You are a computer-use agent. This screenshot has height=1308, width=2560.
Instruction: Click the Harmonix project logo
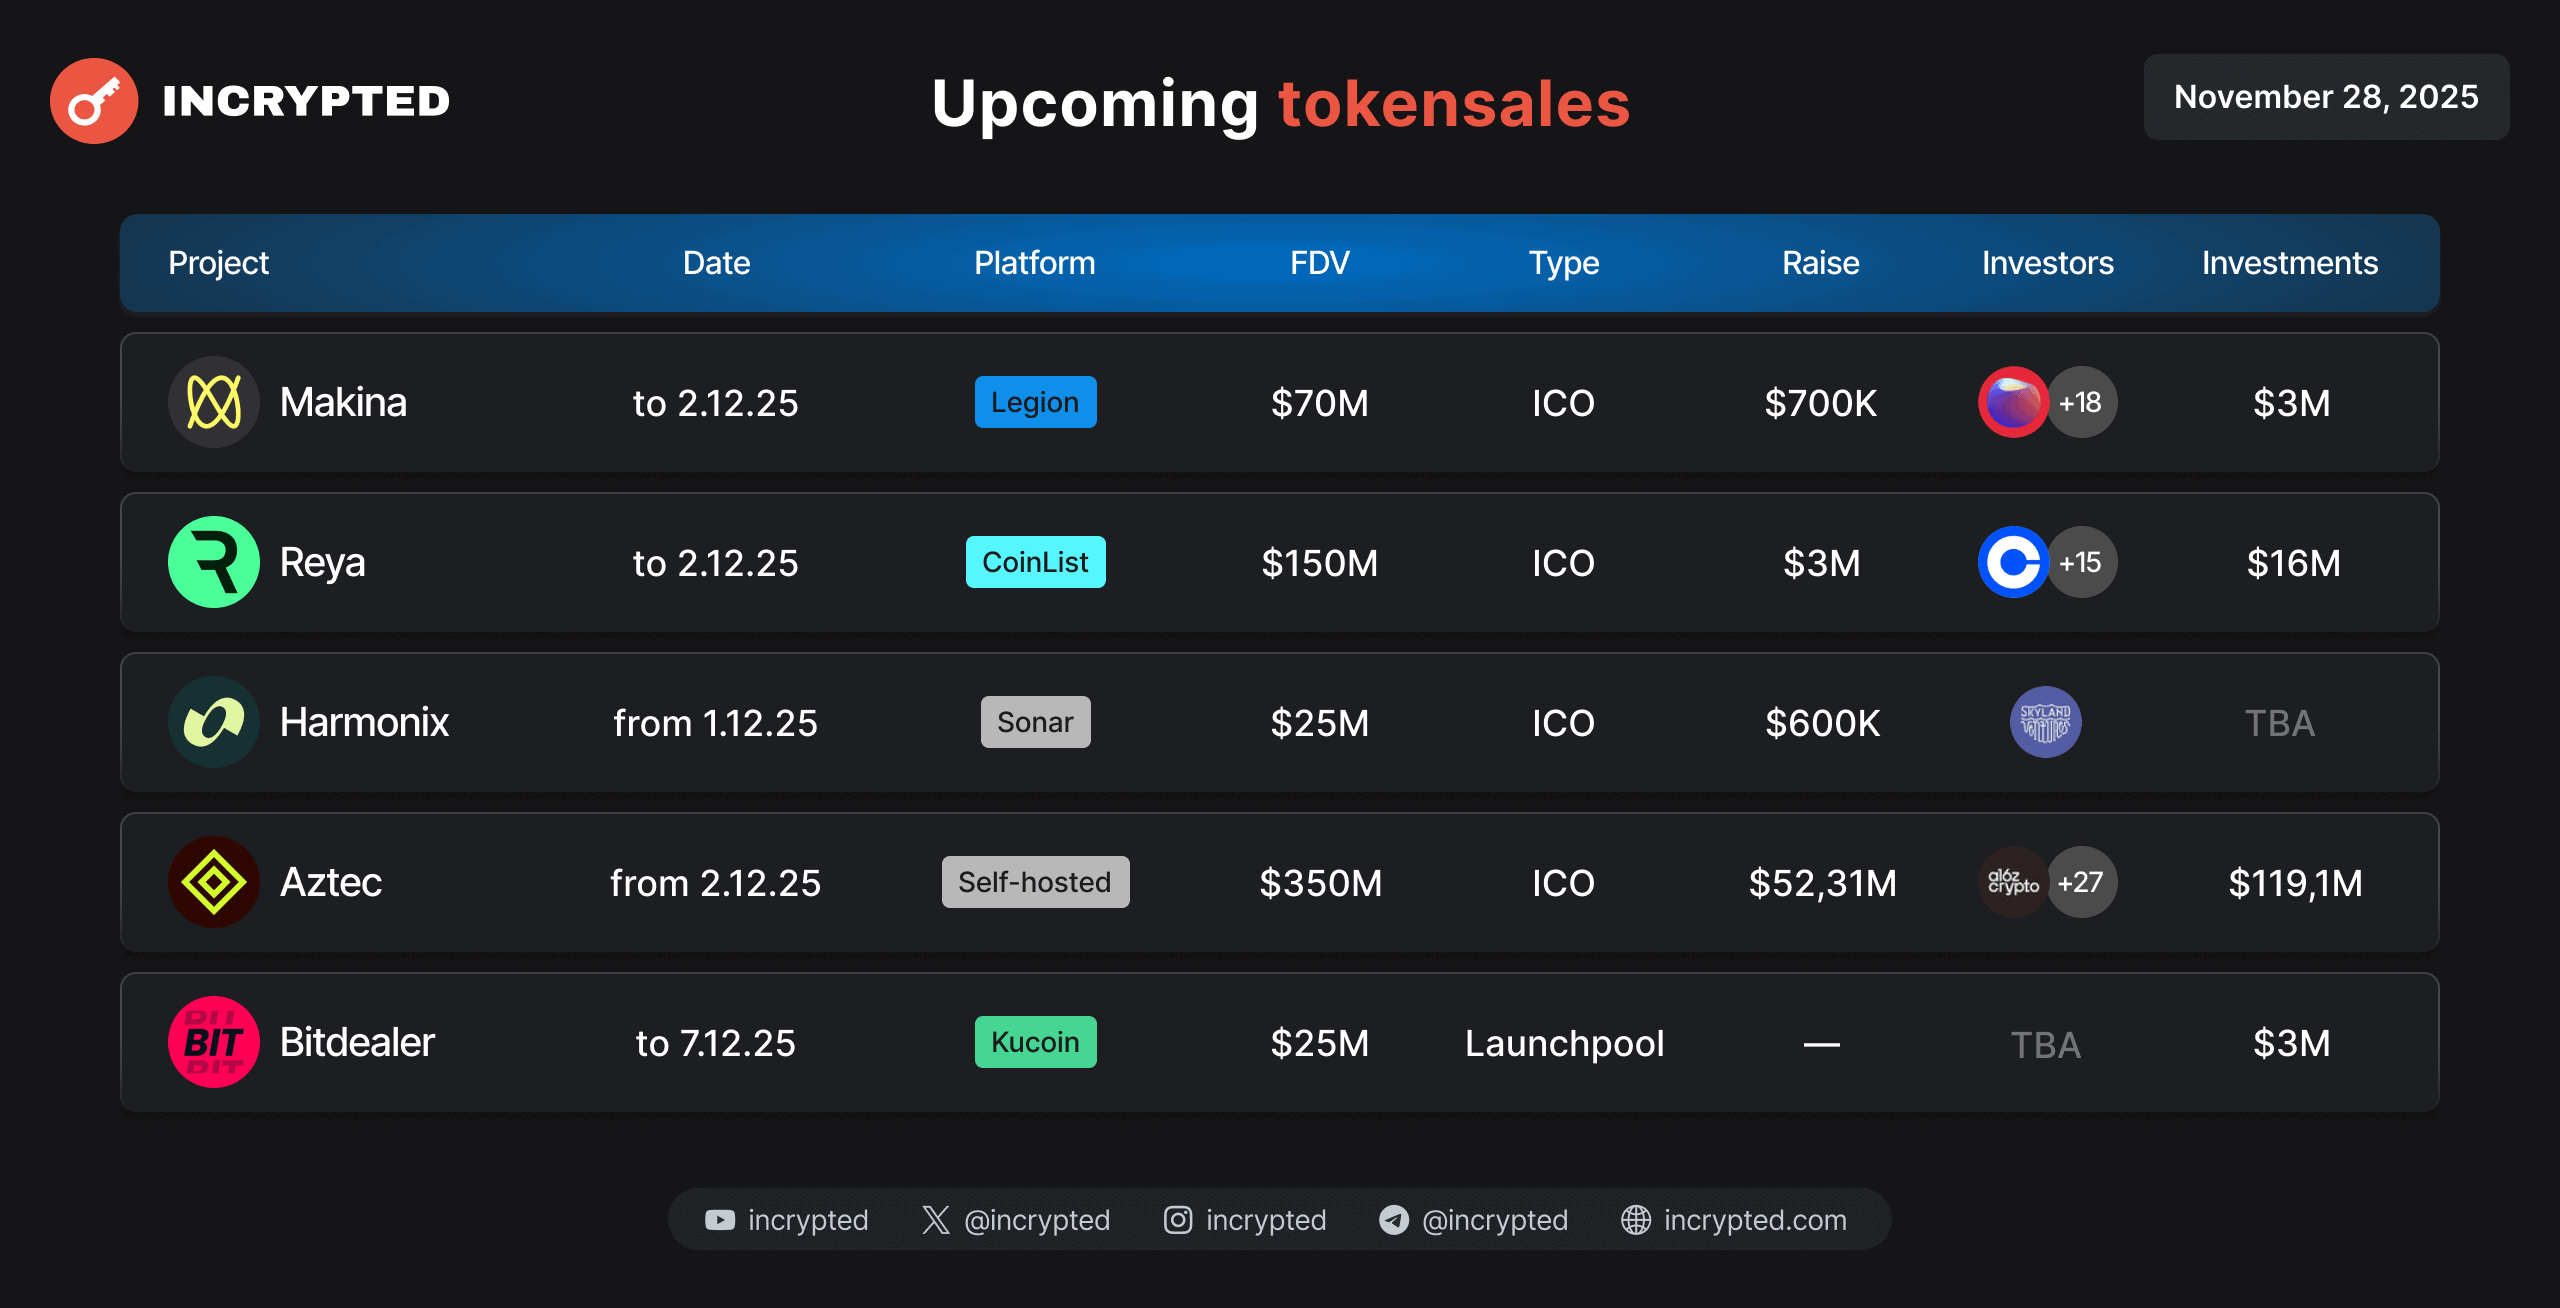pos(214,722)
